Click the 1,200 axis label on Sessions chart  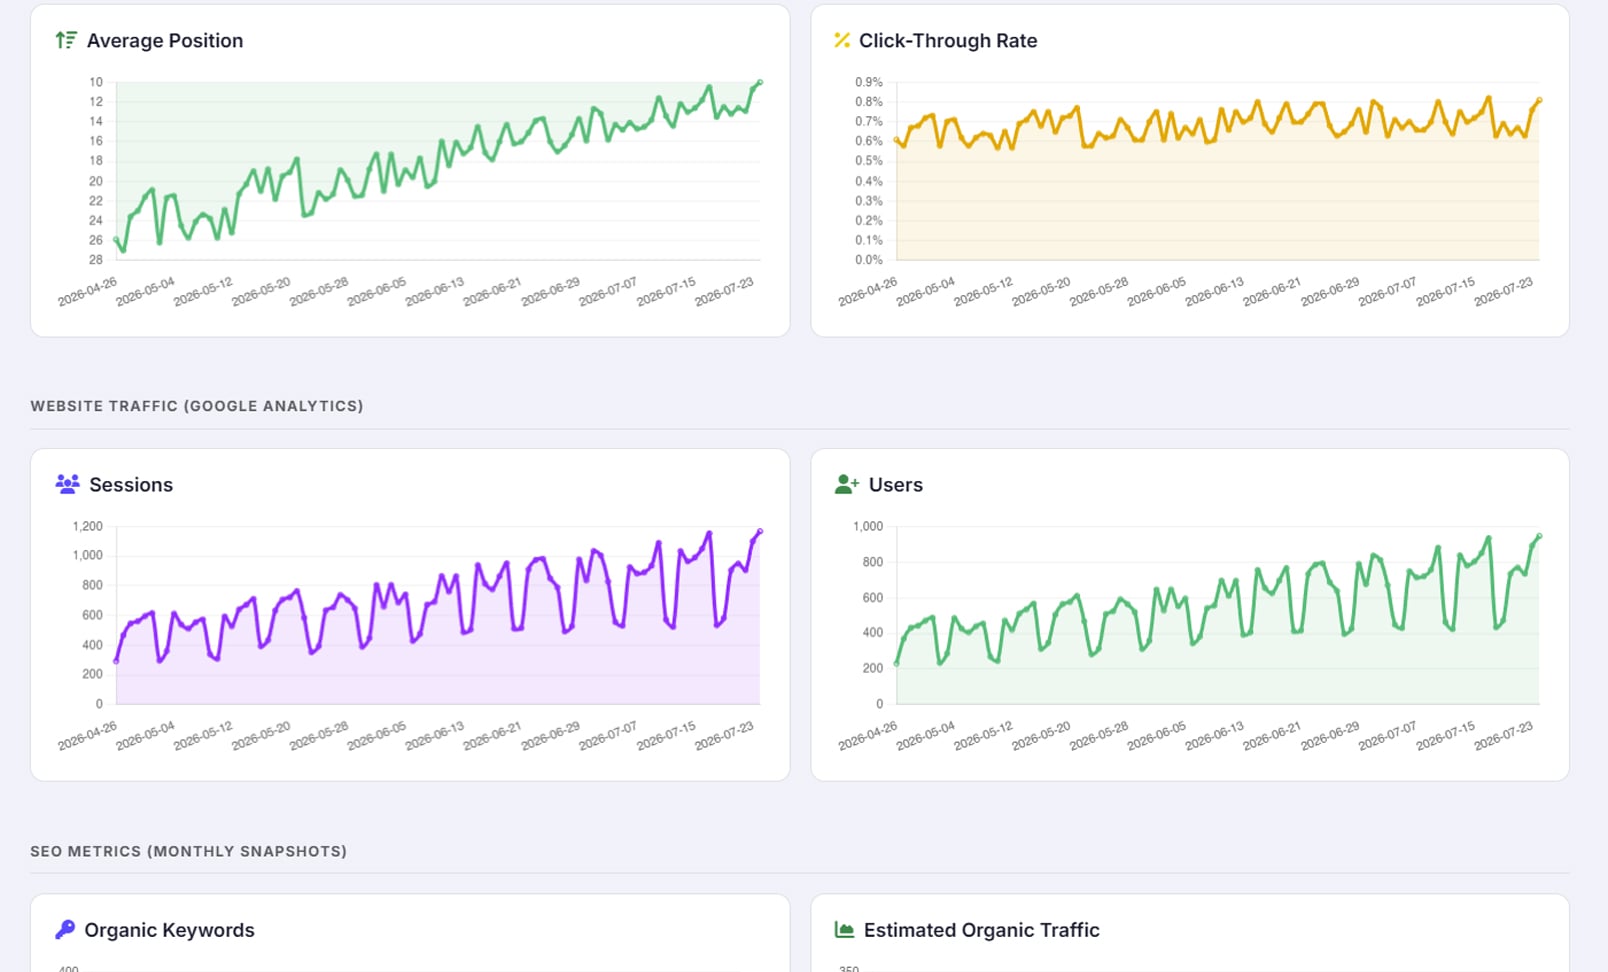tap(88, 526)
